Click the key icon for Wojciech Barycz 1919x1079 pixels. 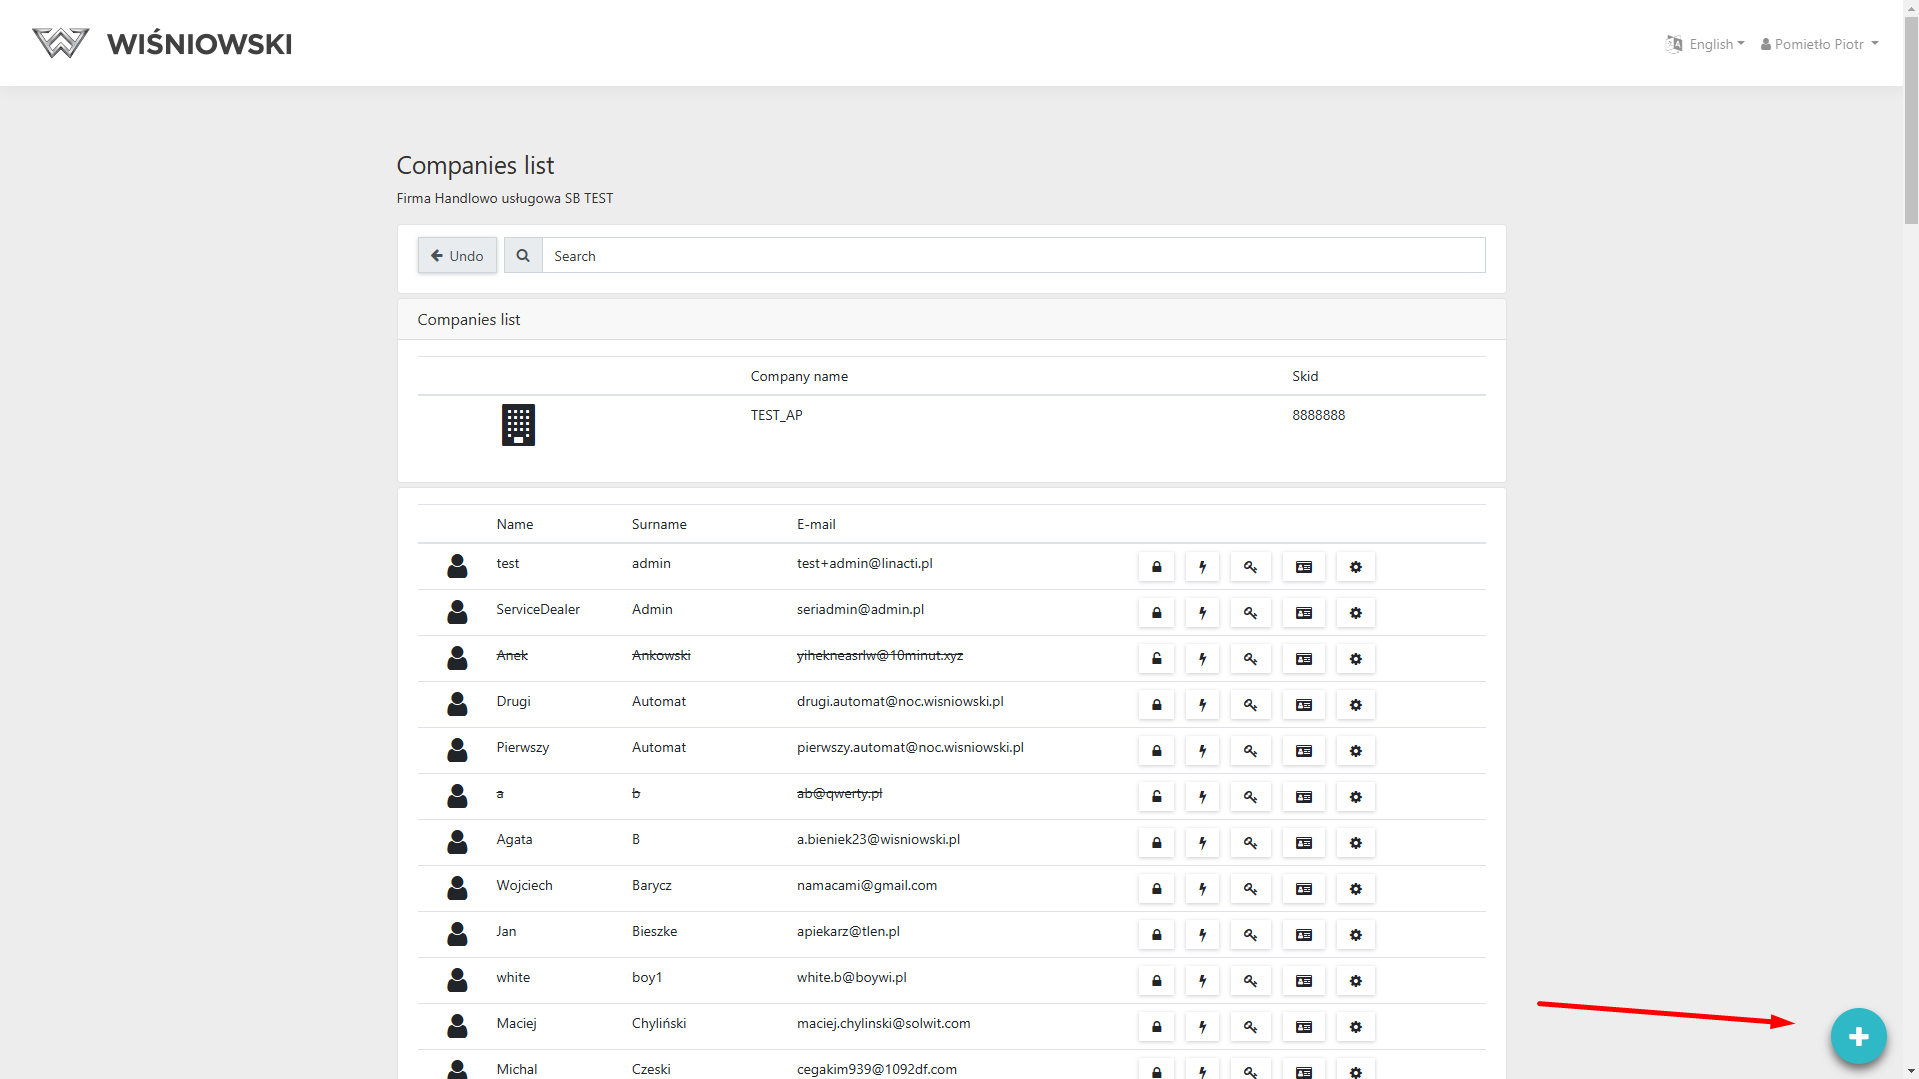(1250, 889)
